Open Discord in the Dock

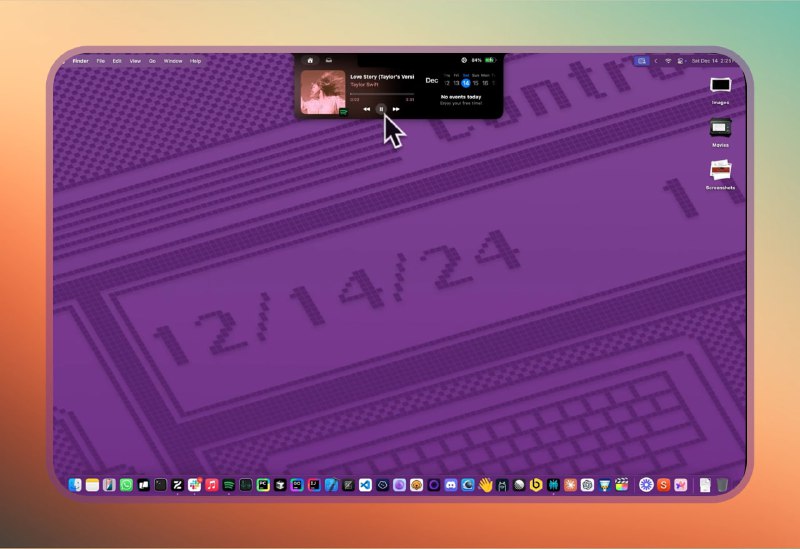tap(451, 485)
